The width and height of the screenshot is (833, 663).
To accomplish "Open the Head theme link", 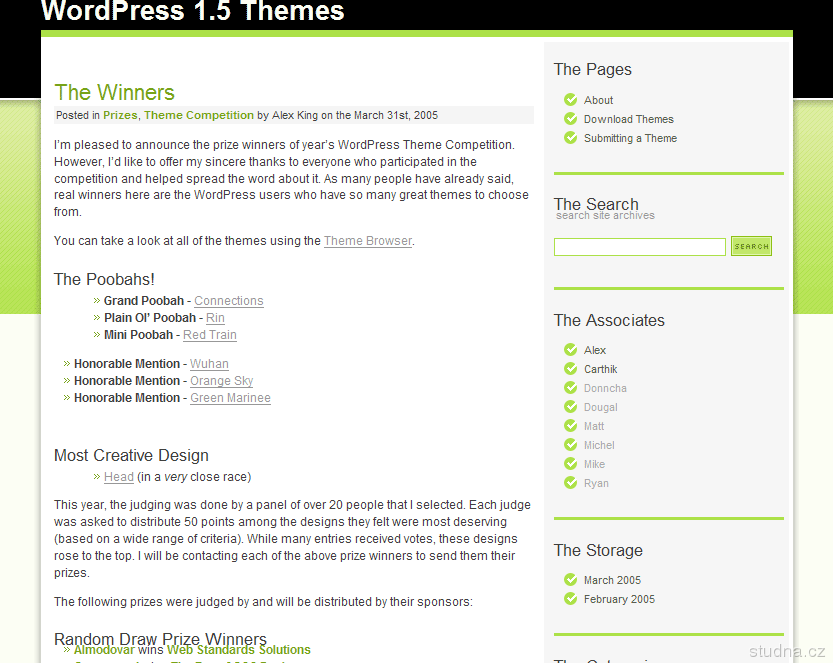I will point(118,477).
